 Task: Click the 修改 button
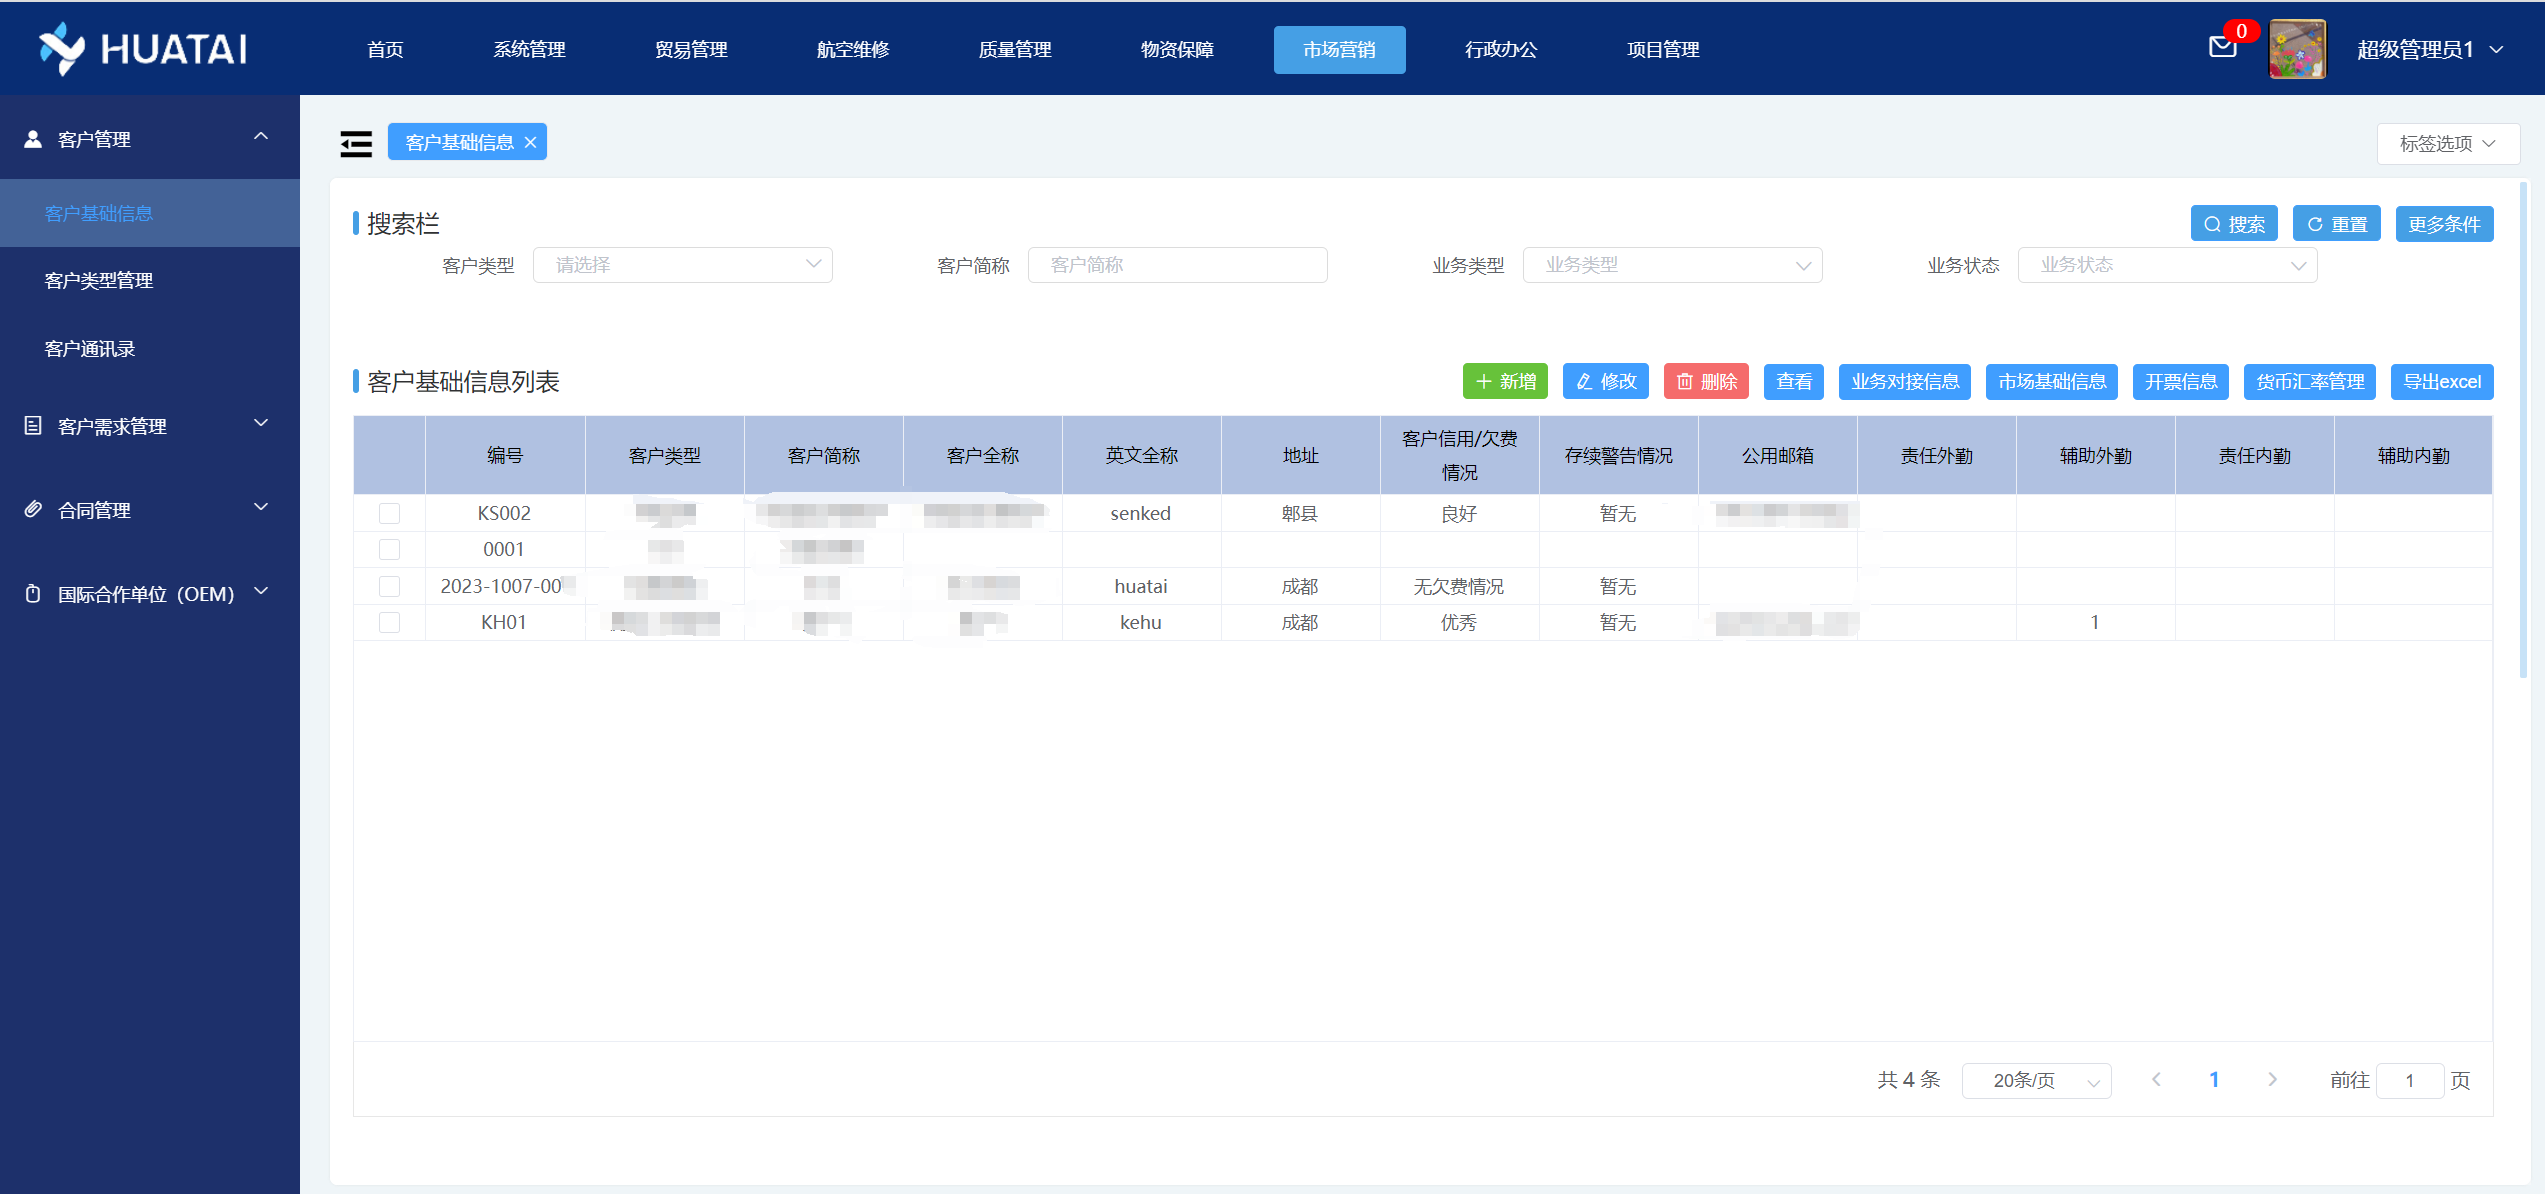tap(1606, 382)
